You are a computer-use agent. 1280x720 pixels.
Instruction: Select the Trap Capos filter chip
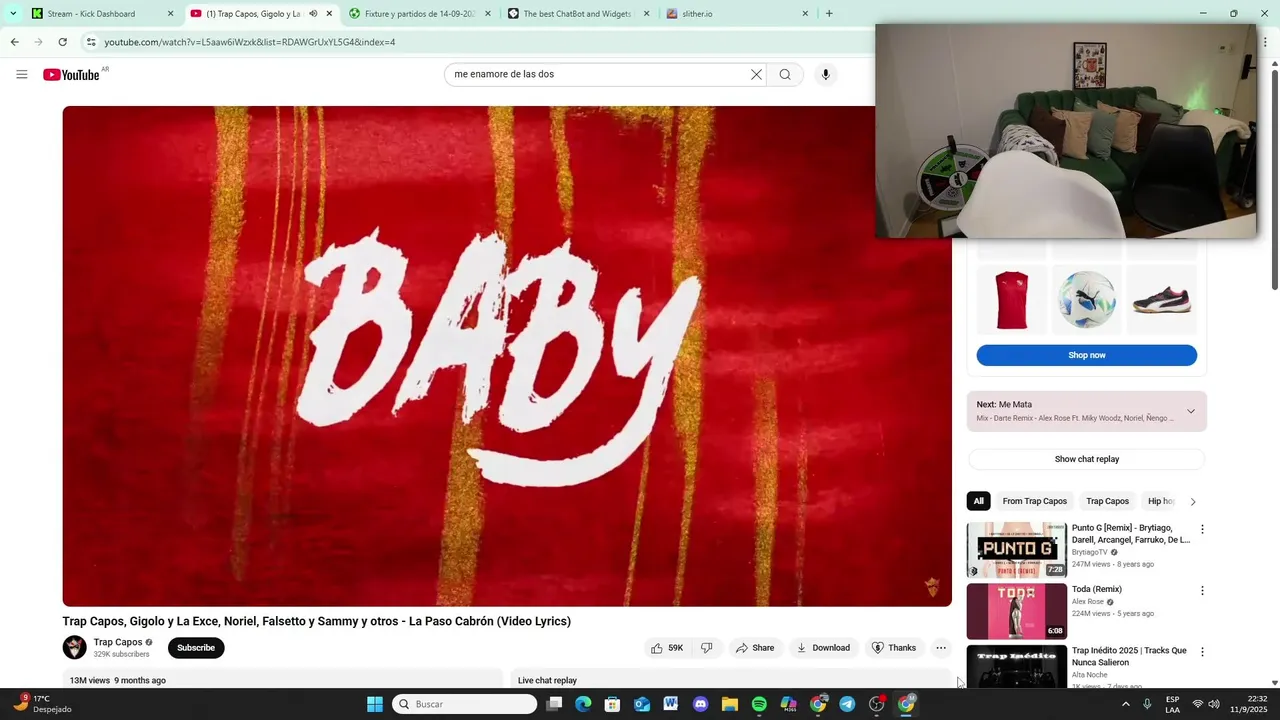click(1107, 501)
